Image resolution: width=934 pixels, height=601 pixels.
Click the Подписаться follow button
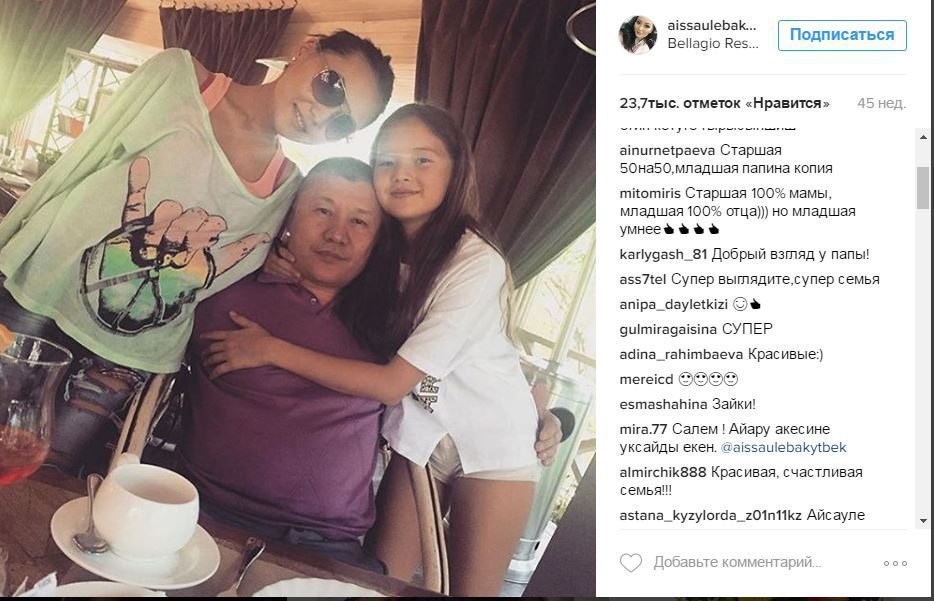[842, 35]
